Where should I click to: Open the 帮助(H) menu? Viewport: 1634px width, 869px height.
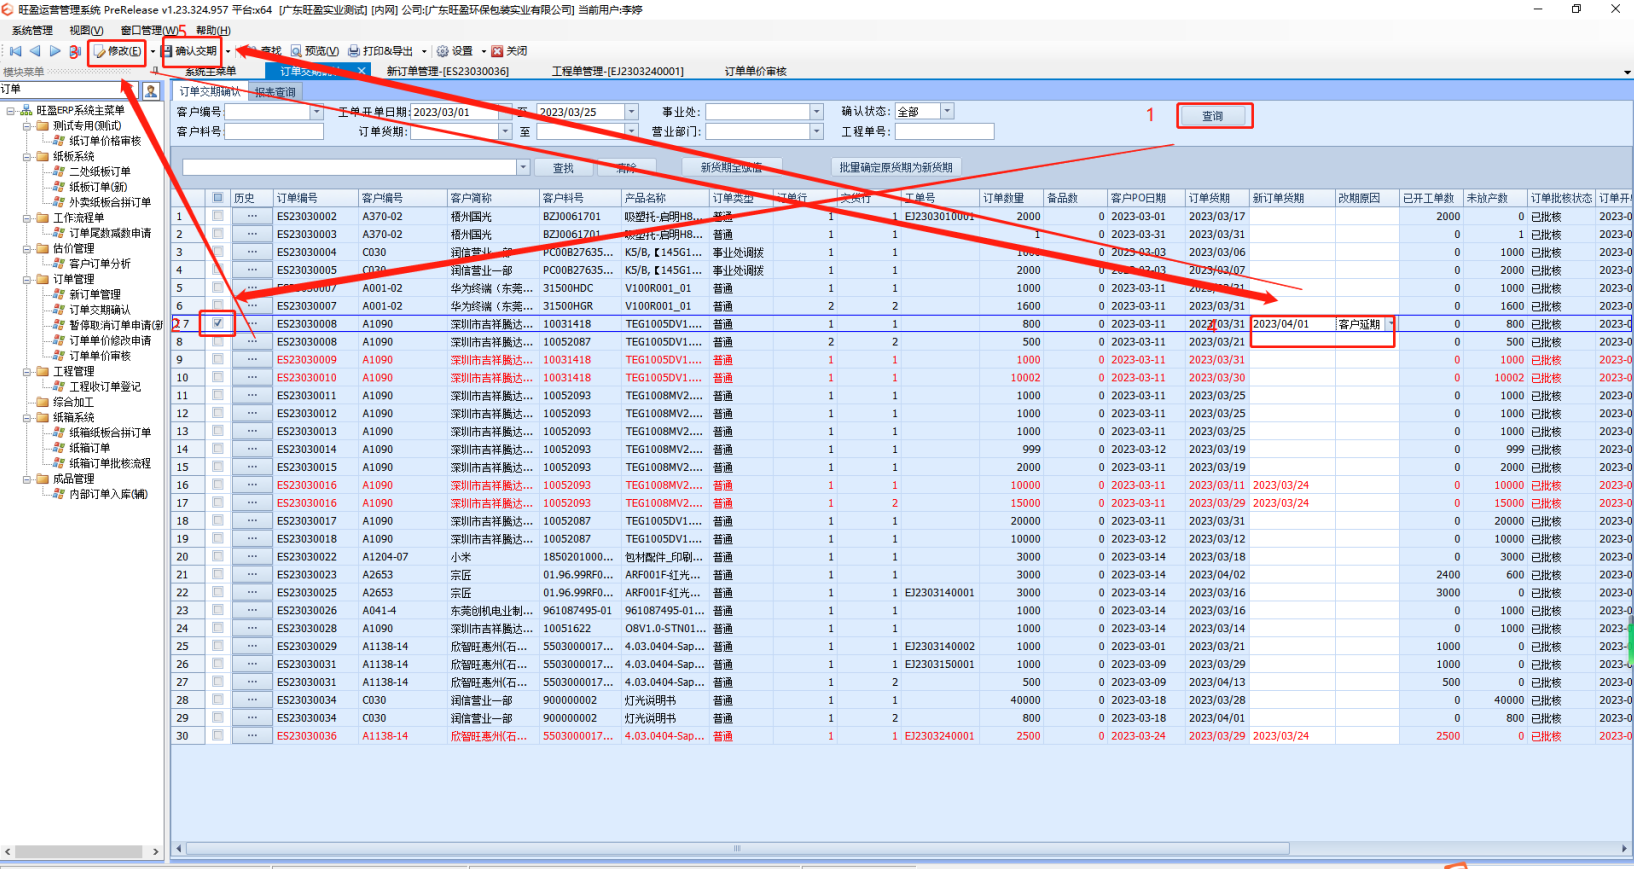(213, 30)
